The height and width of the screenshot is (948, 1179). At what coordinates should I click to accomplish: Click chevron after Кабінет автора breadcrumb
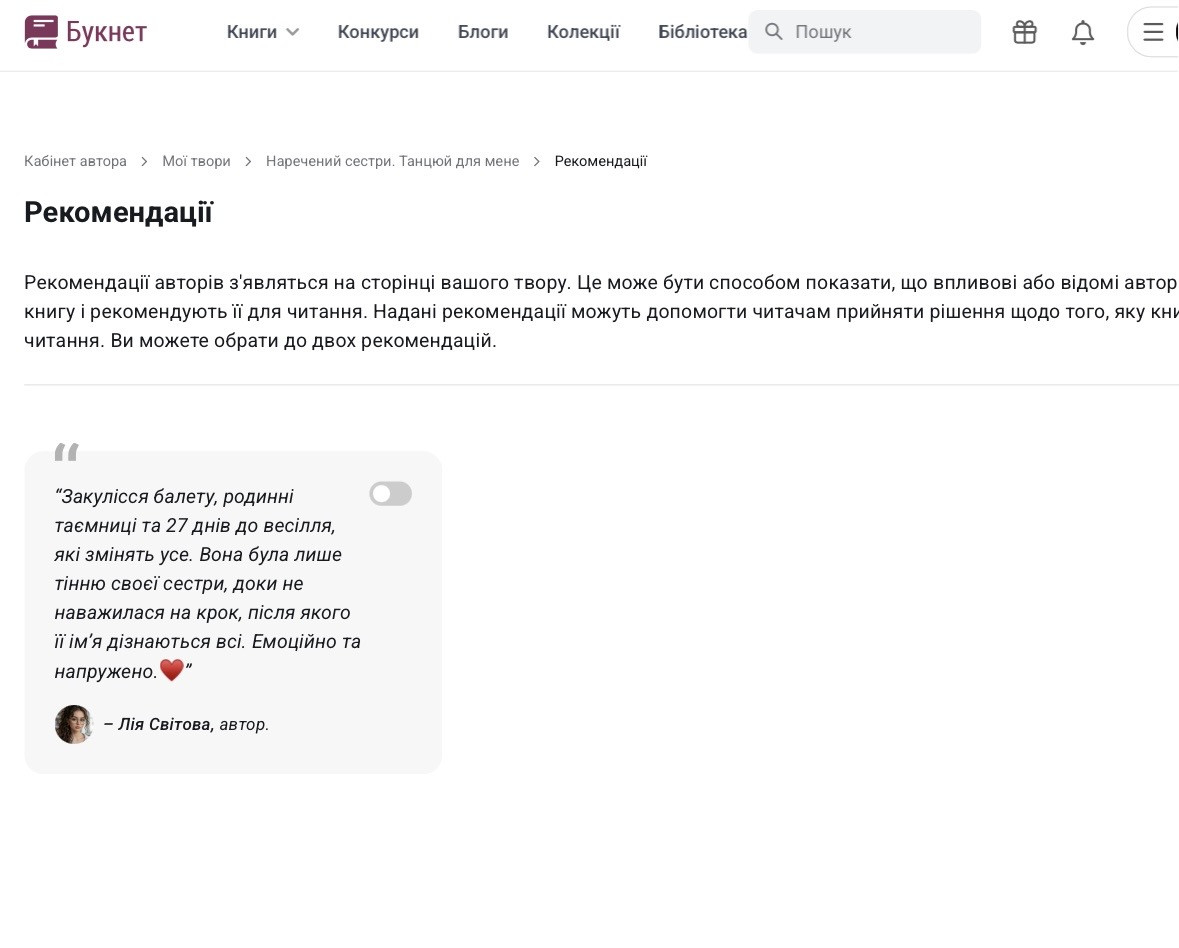144,162
